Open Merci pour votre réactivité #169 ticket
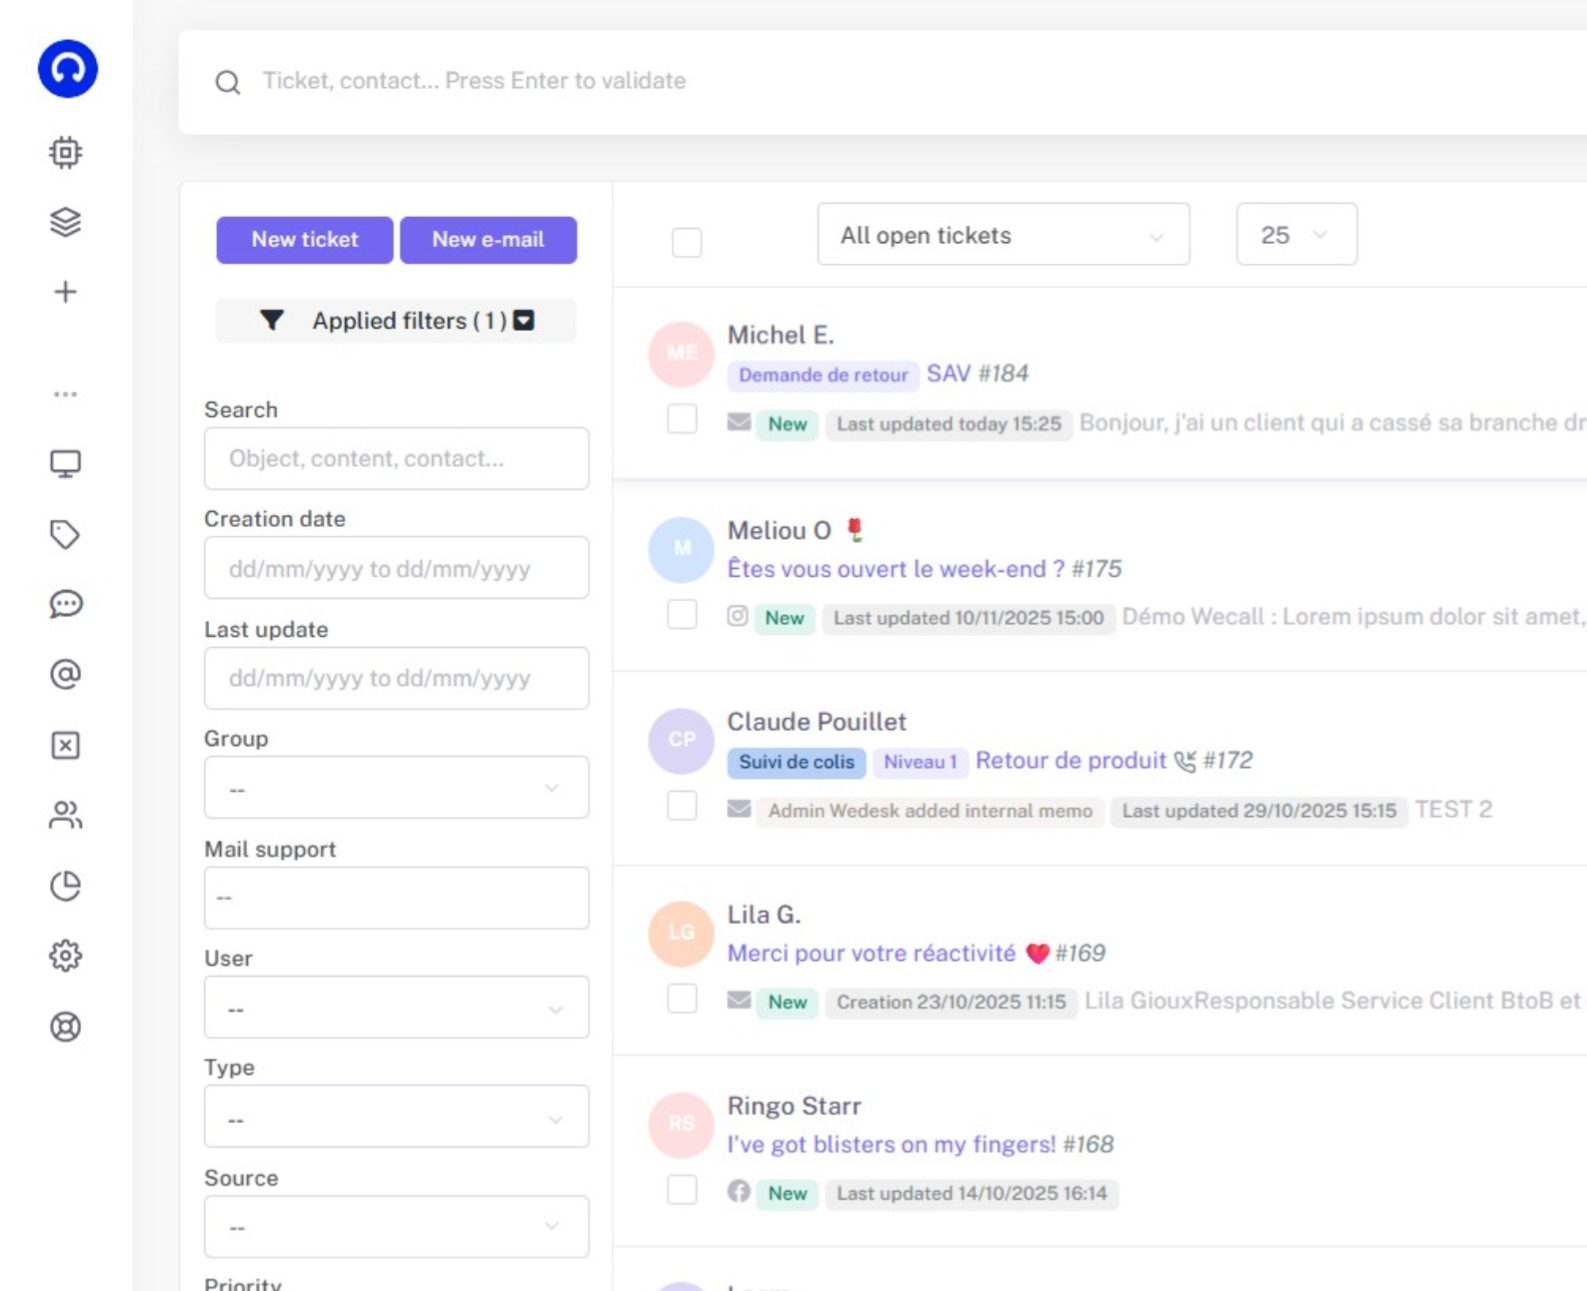The height and width of the screenshot is (1291, 1587). (x=916, y=953)
